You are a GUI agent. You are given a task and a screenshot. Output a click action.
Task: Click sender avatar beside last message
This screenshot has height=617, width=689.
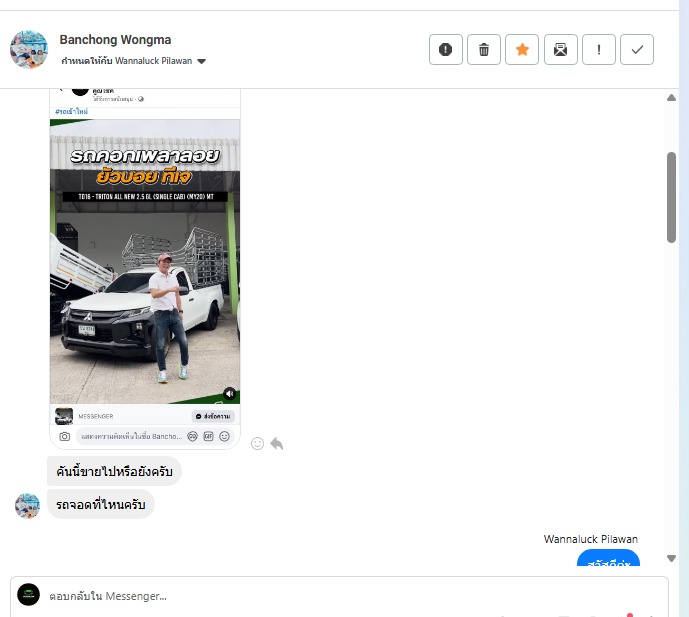point(27,505)
